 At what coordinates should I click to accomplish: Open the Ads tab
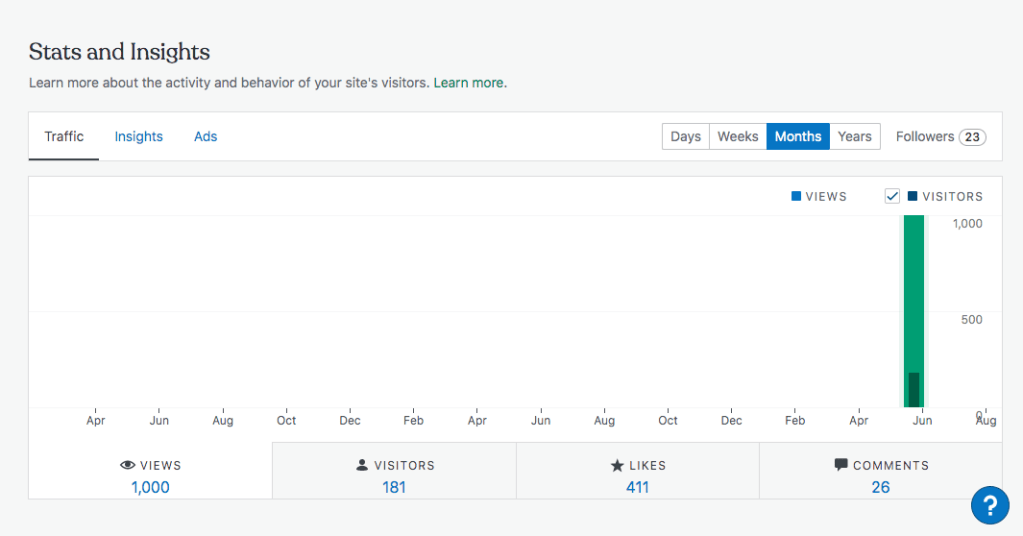click(205, 137)
